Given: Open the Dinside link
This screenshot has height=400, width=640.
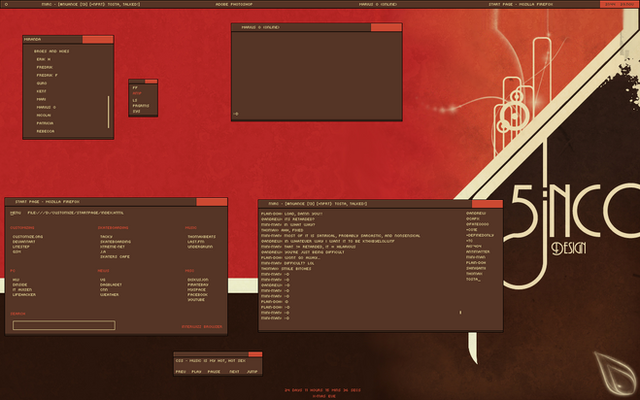Looking at the screenshot, I should (20, 285).
